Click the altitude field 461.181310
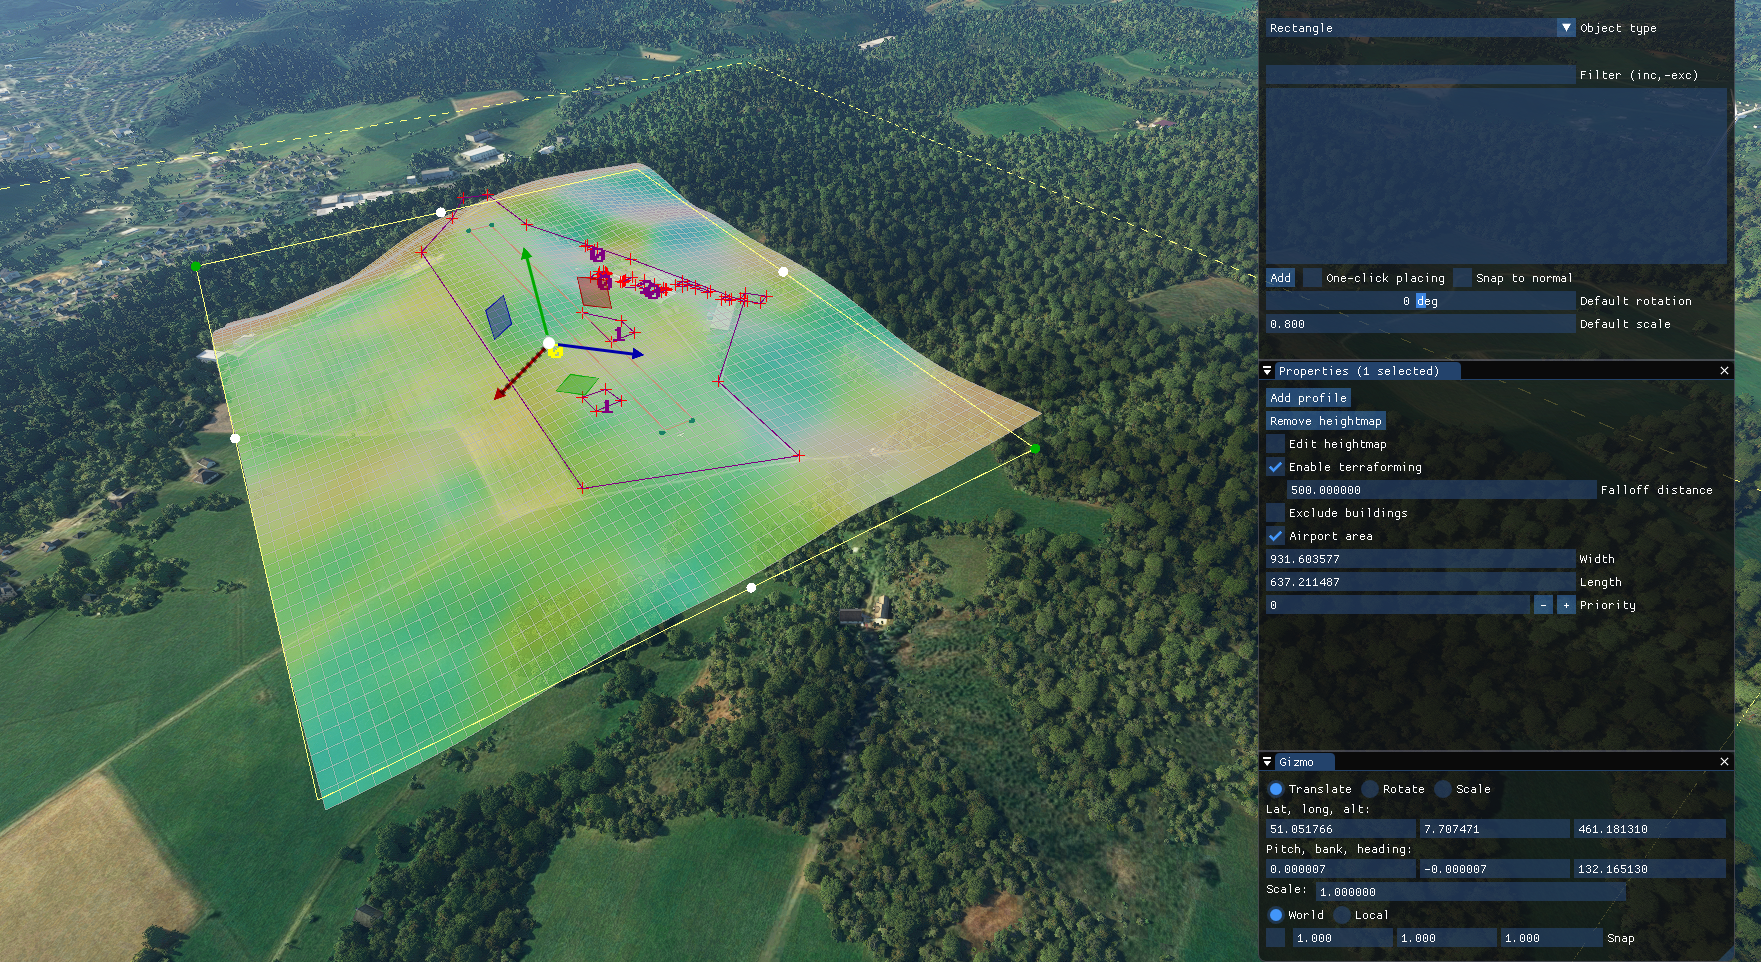Viewport: 1761px width, 962px height. click(x=1650, y=829)
